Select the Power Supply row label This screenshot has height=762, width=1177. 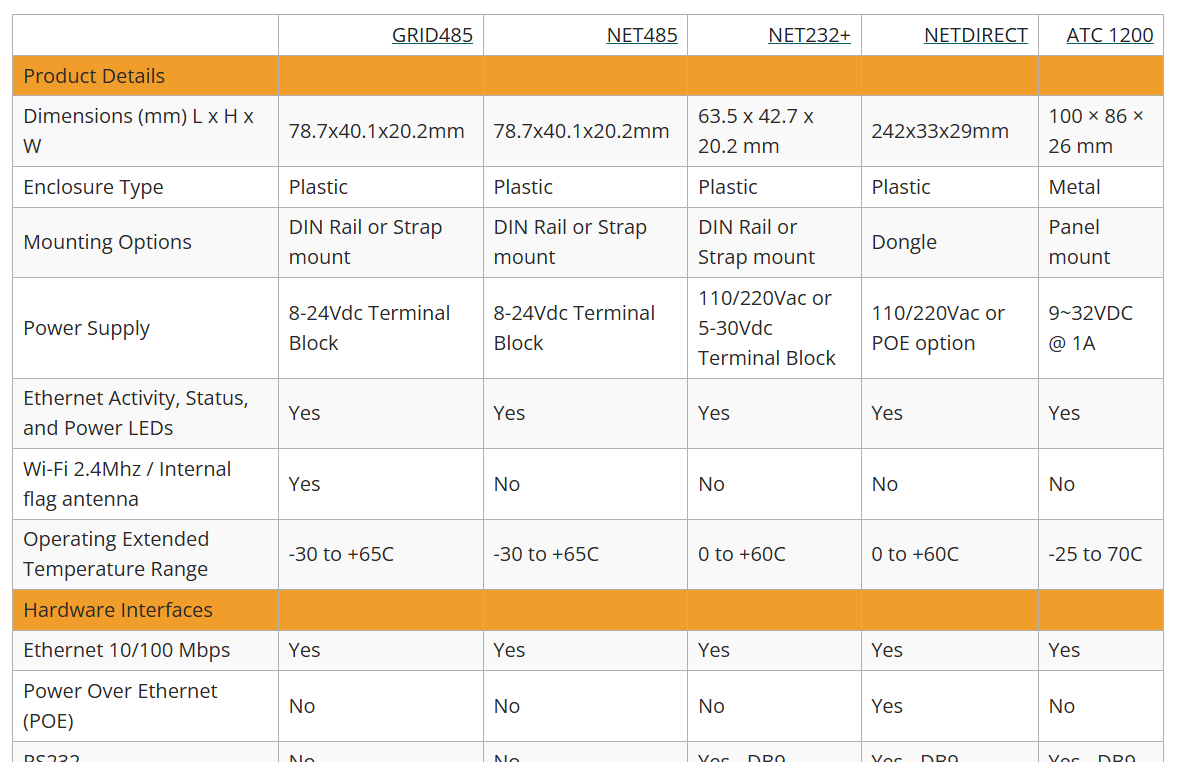[146, 328]
